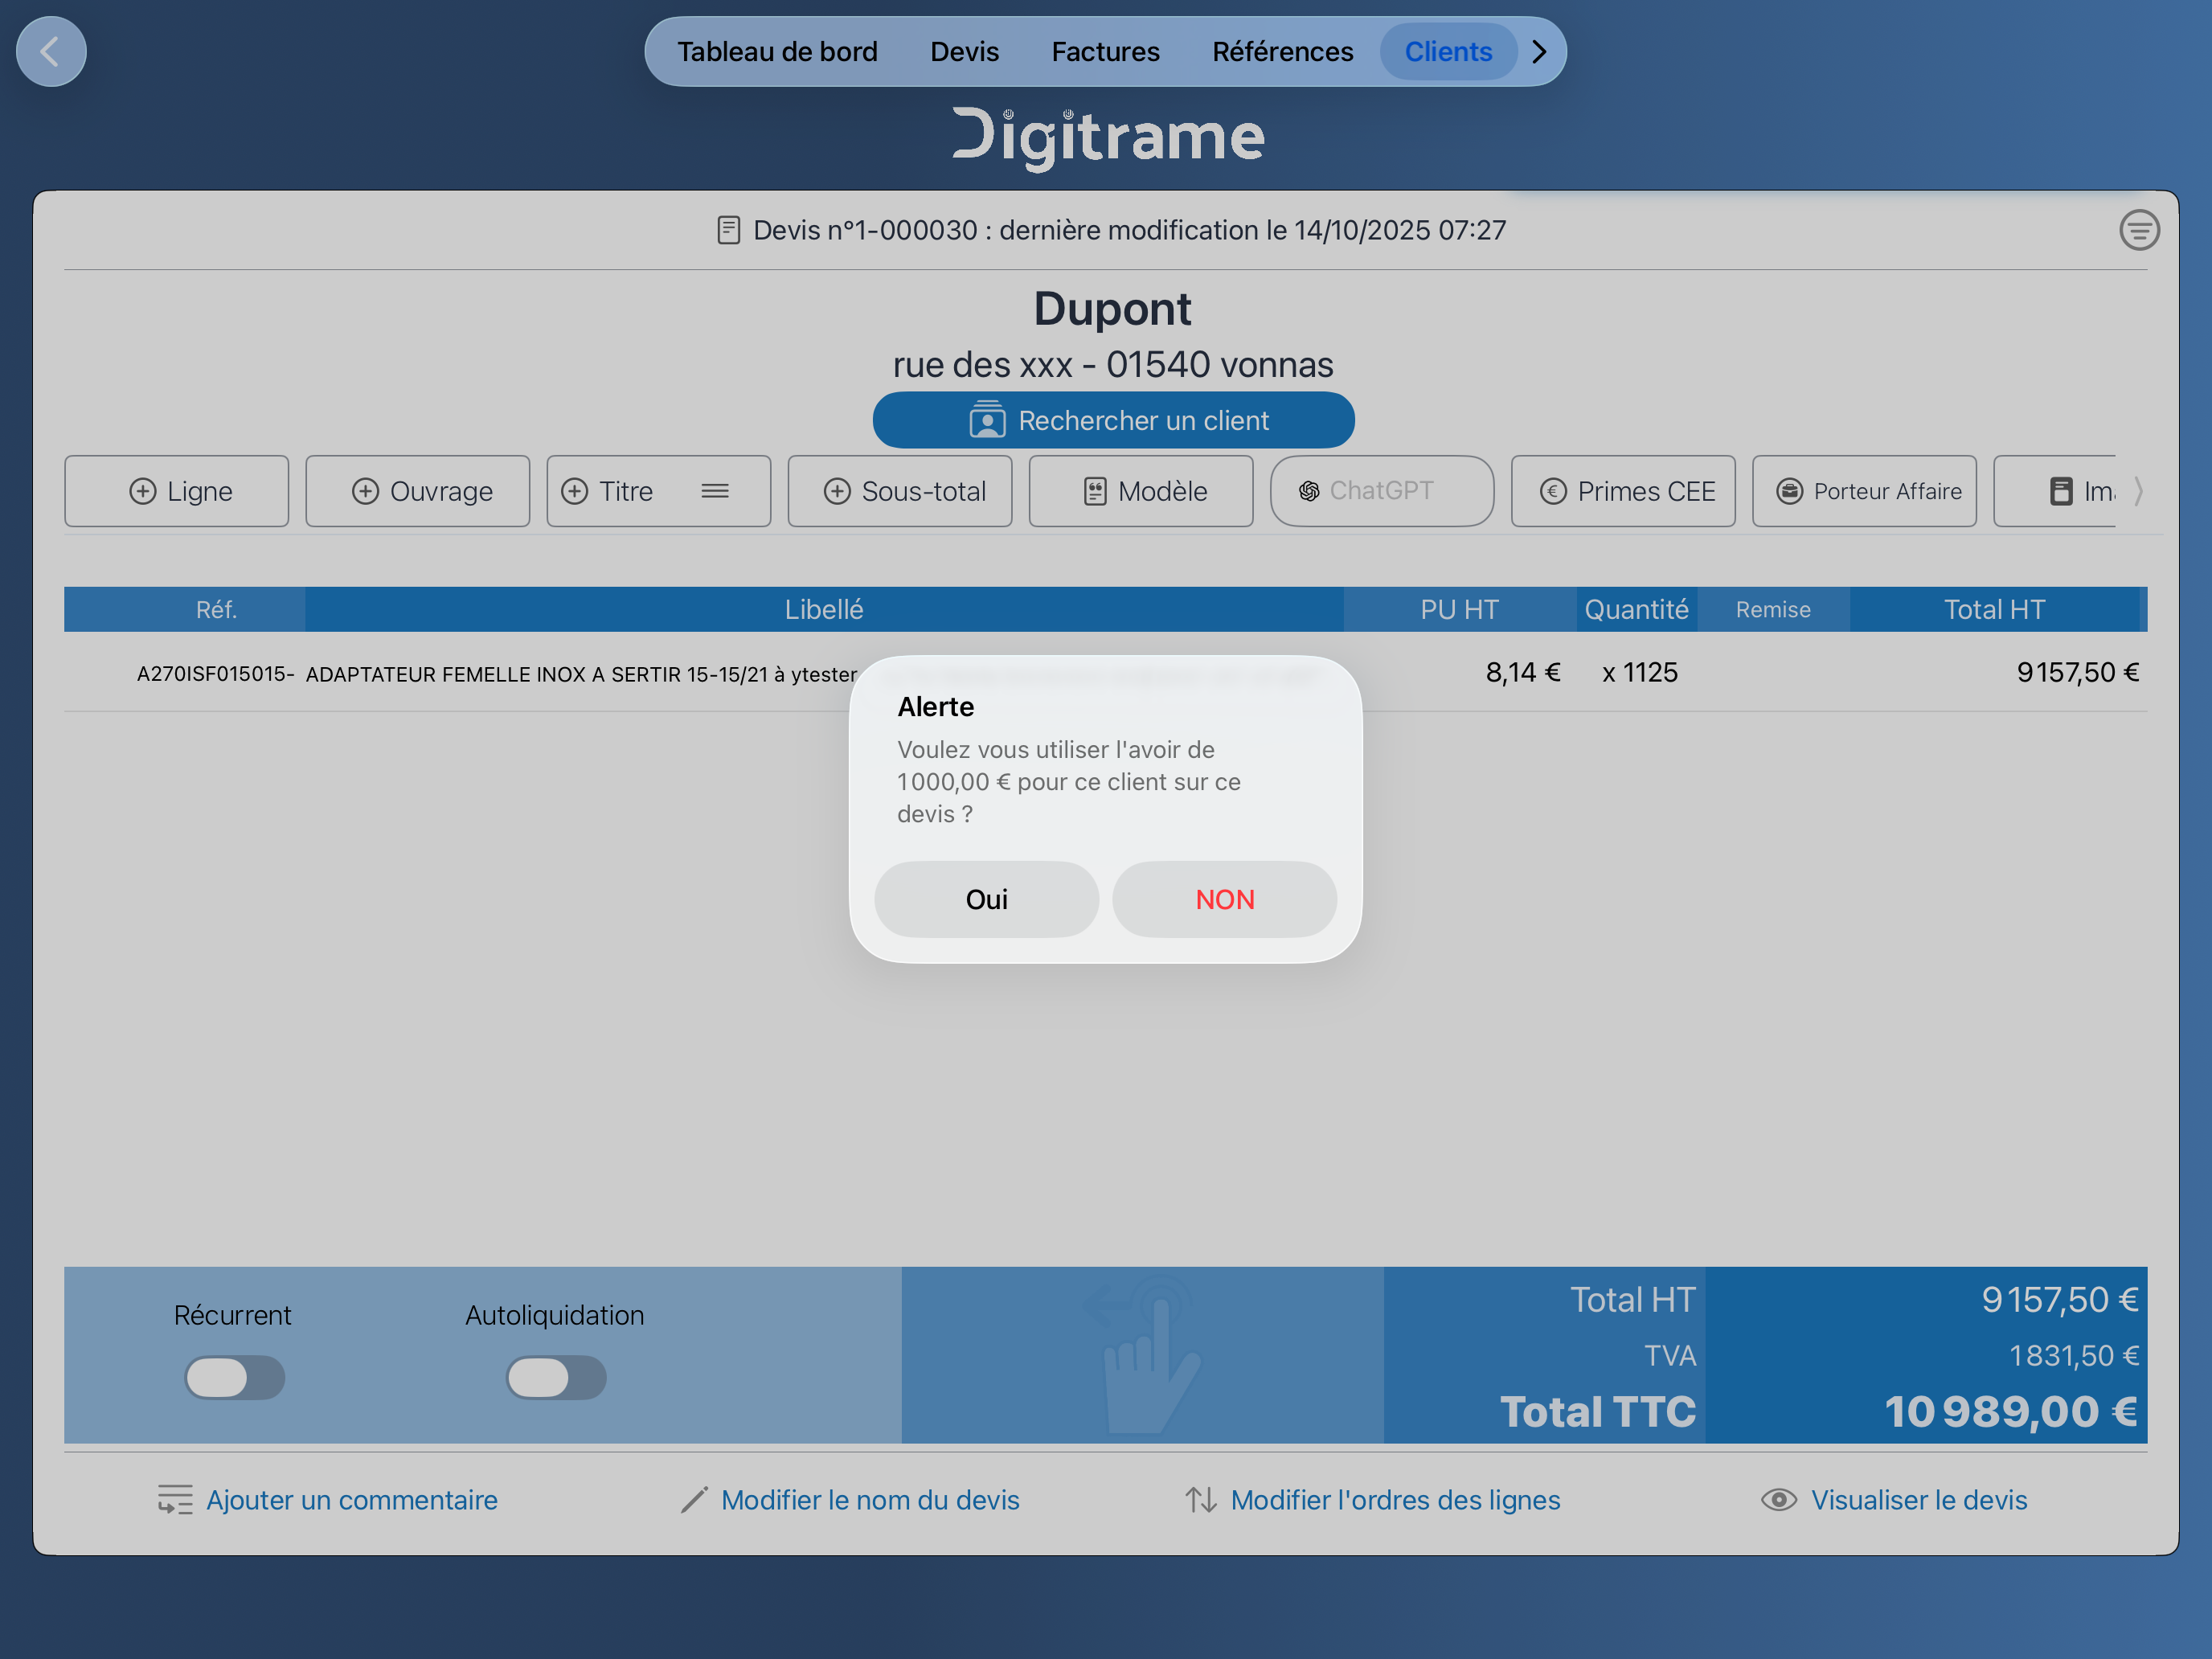Open the Tableau de bord tab

[x=777, y=52]
